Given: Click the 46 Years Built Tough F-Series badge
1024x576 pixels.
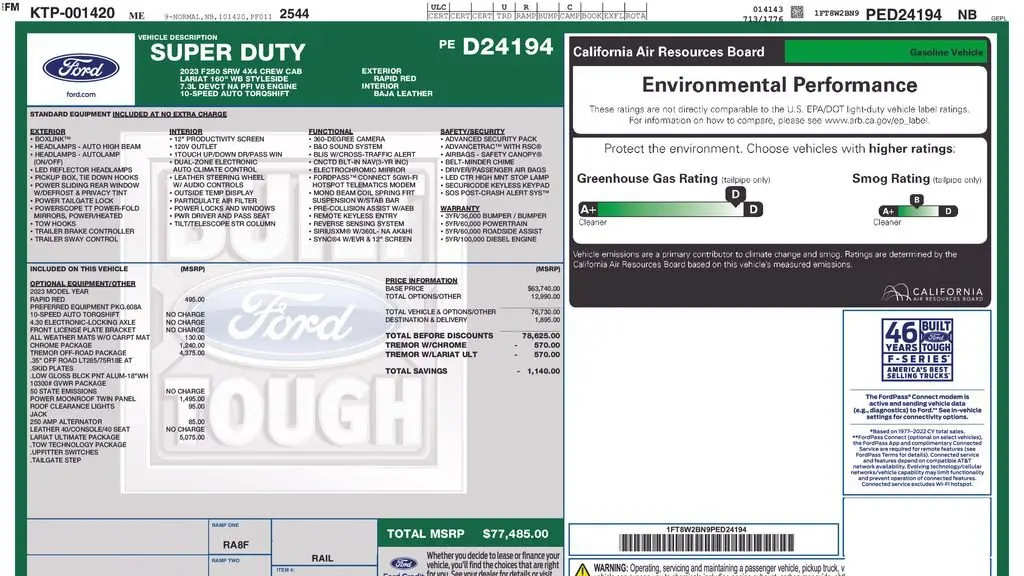Looking at the screenshot, I should 917,349.
